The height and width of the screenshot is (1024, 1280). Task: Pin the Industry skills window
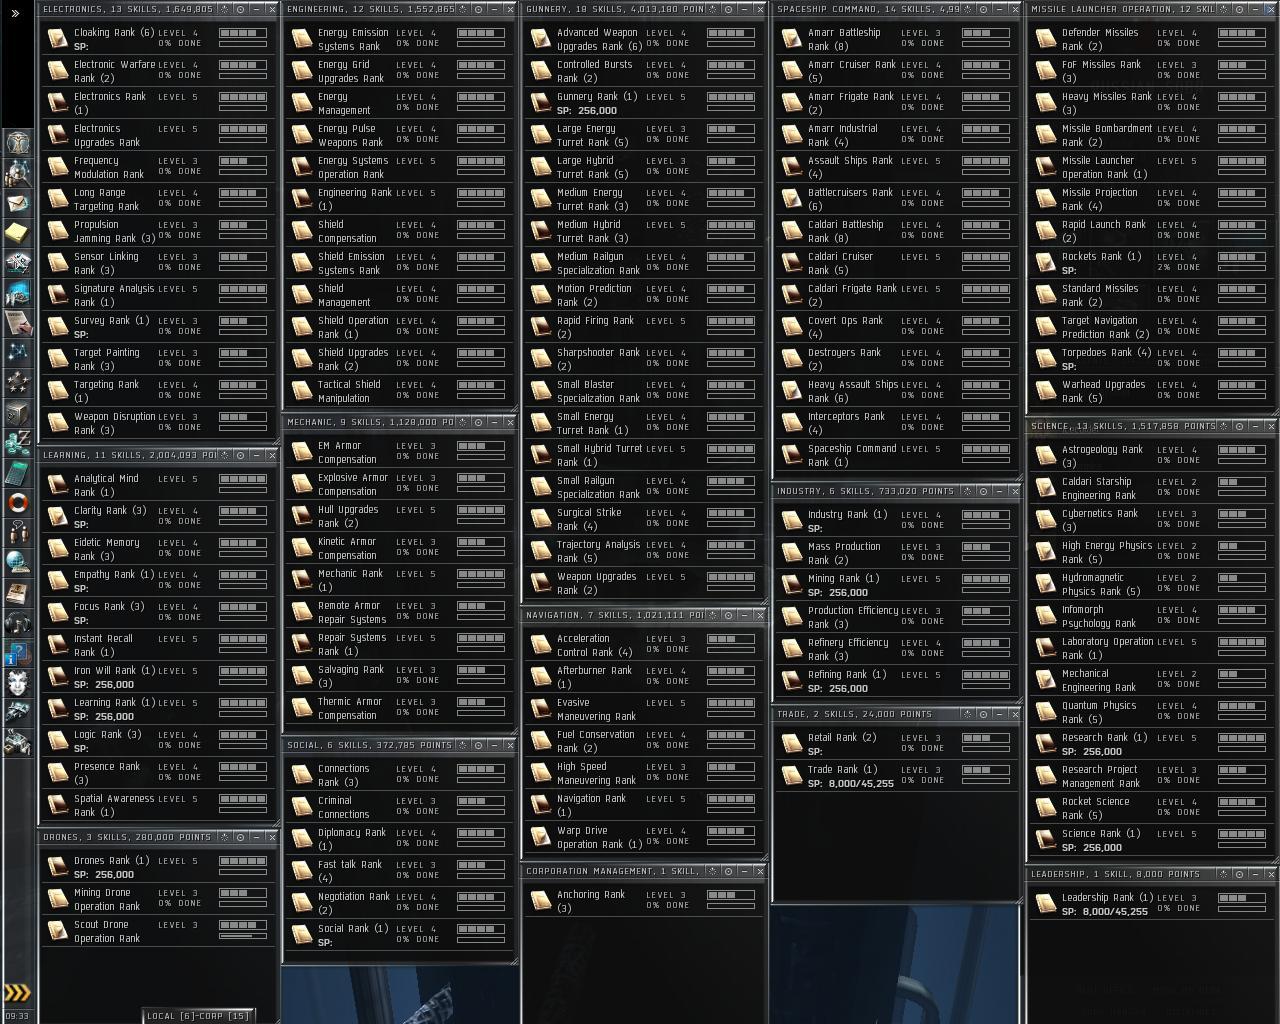pos(984,491)
